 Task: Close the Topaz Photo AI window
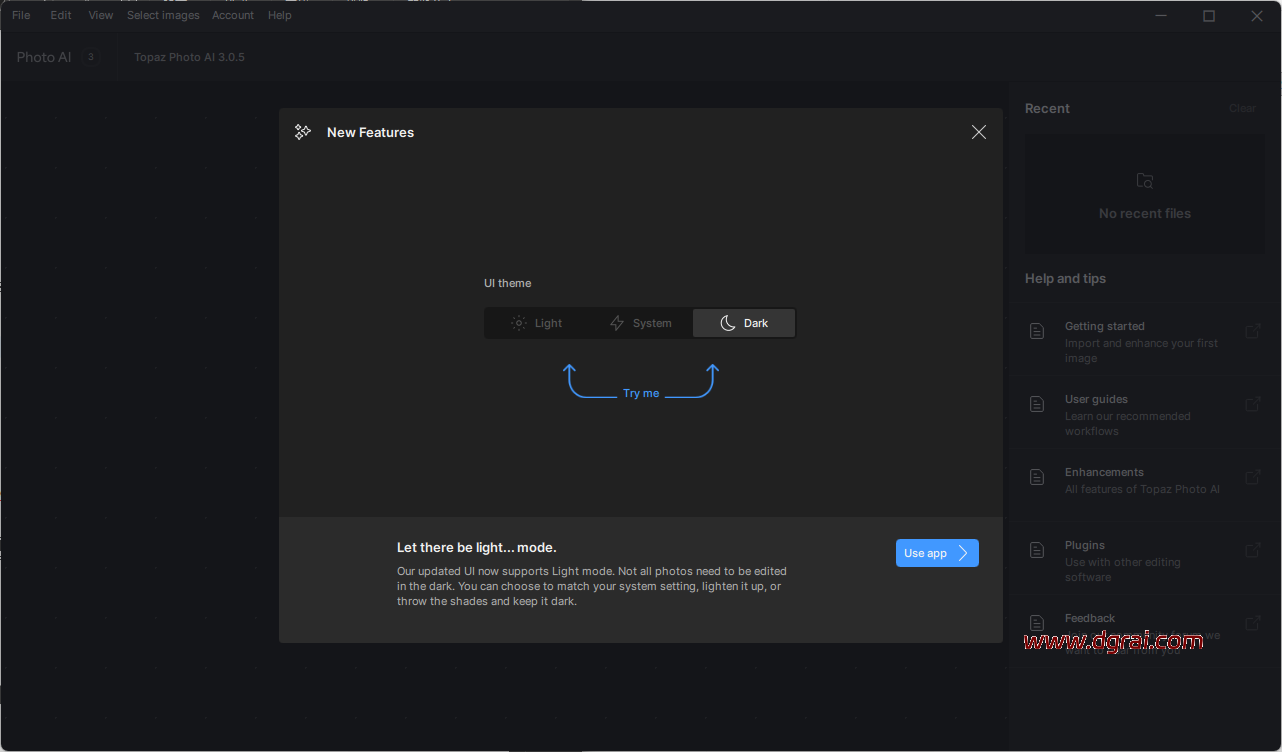pyautogui.click(x=1257, y=16)
